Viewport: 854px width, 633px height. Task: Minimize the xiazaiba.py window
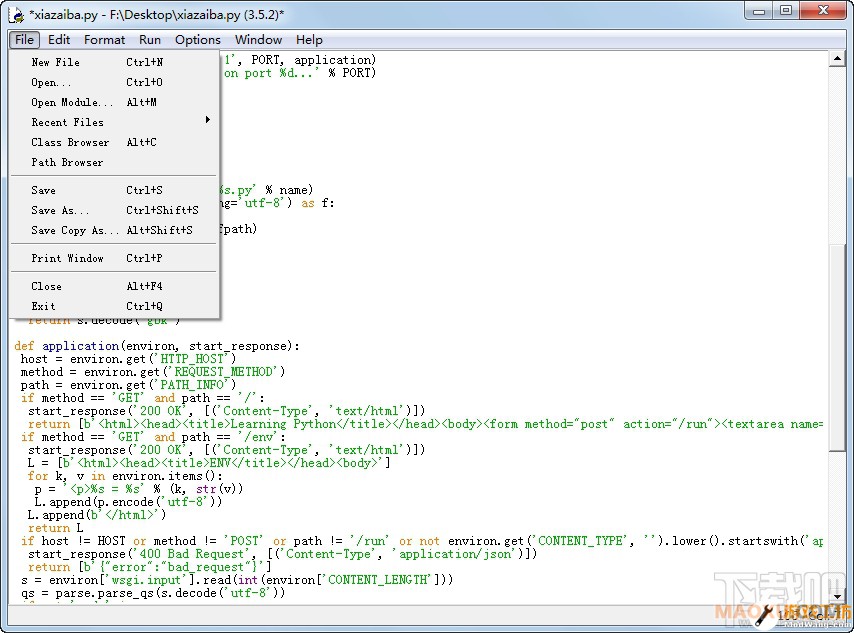click(759, 10)
